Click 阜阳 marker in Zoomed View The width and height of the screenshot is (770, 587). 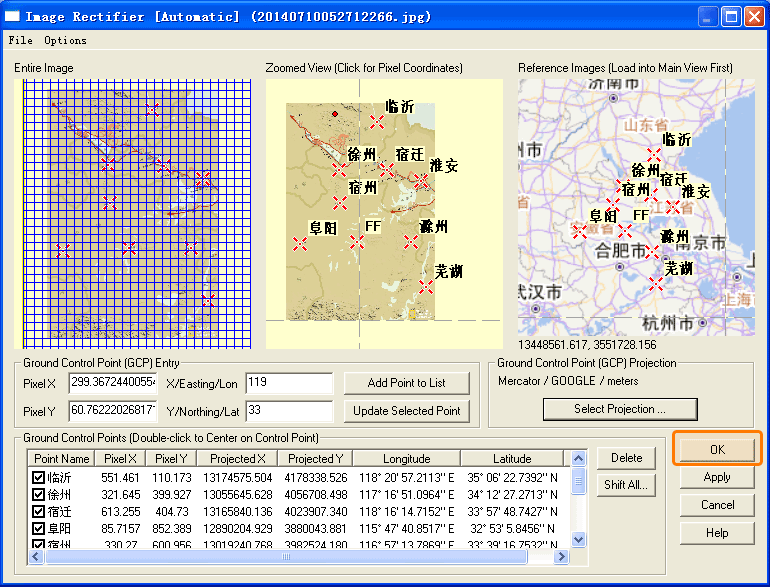point(300,244)
